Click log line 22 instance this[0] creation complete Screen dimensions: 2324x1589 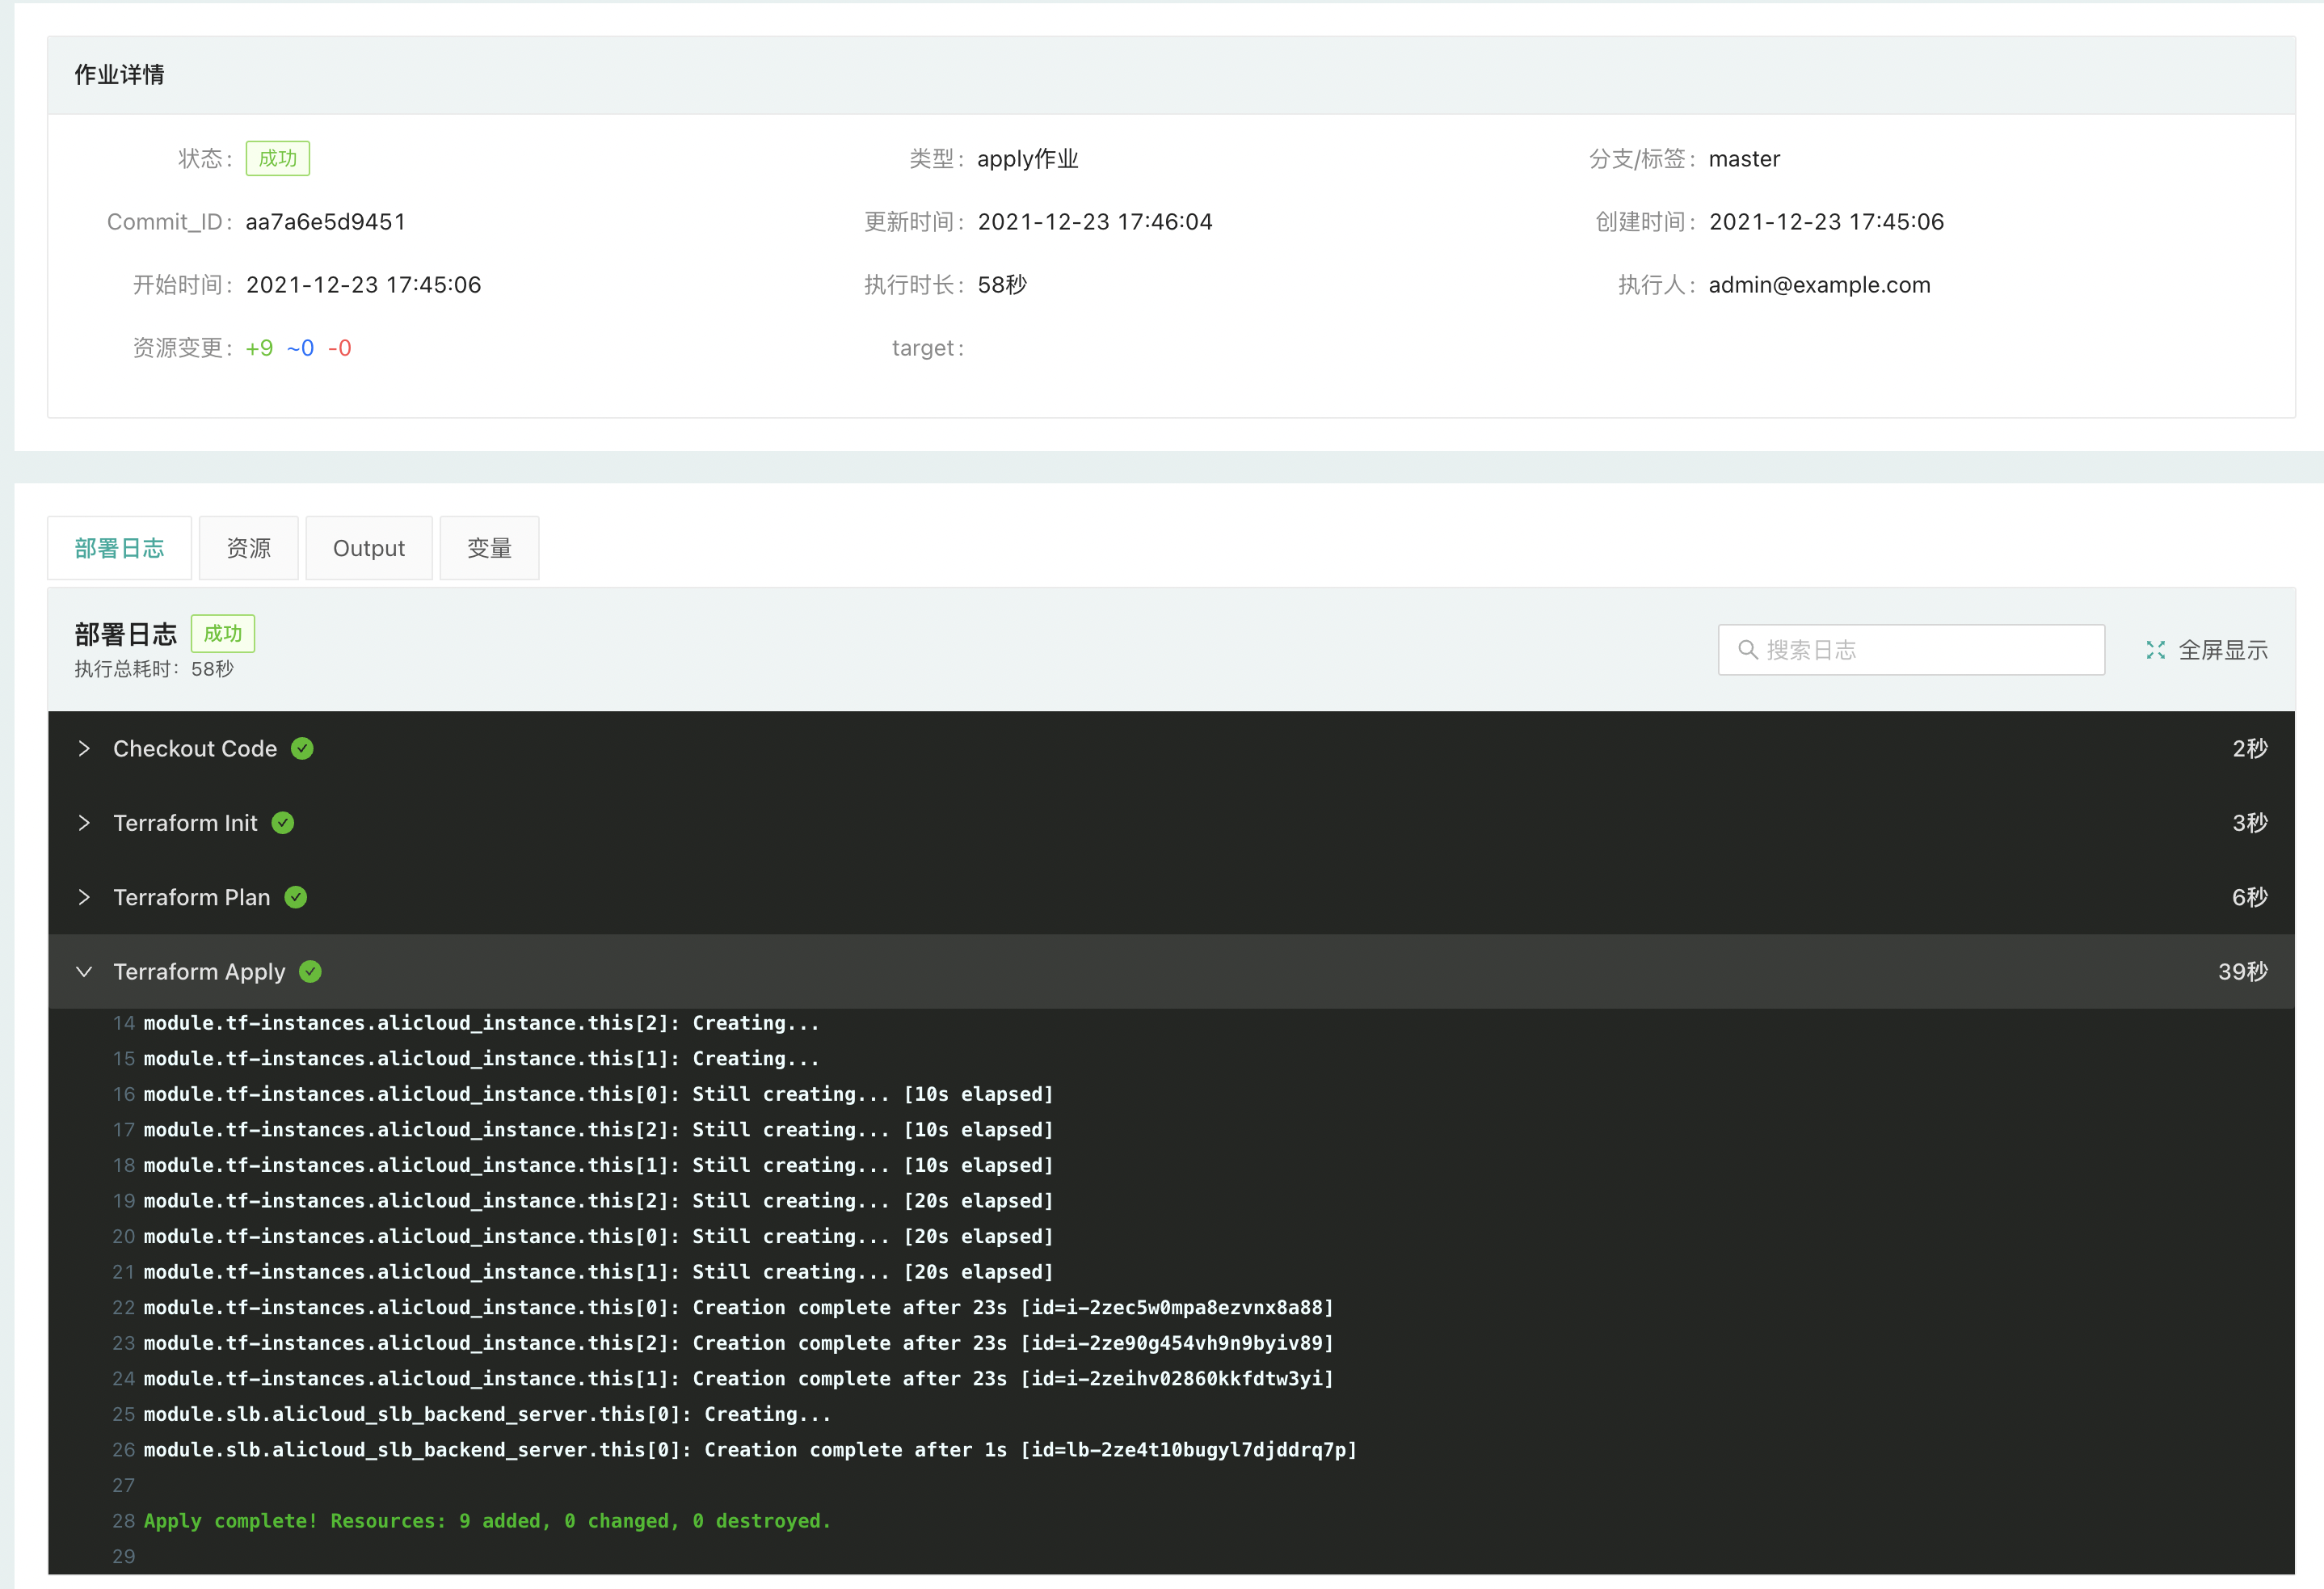click(x=739, y=1307)
